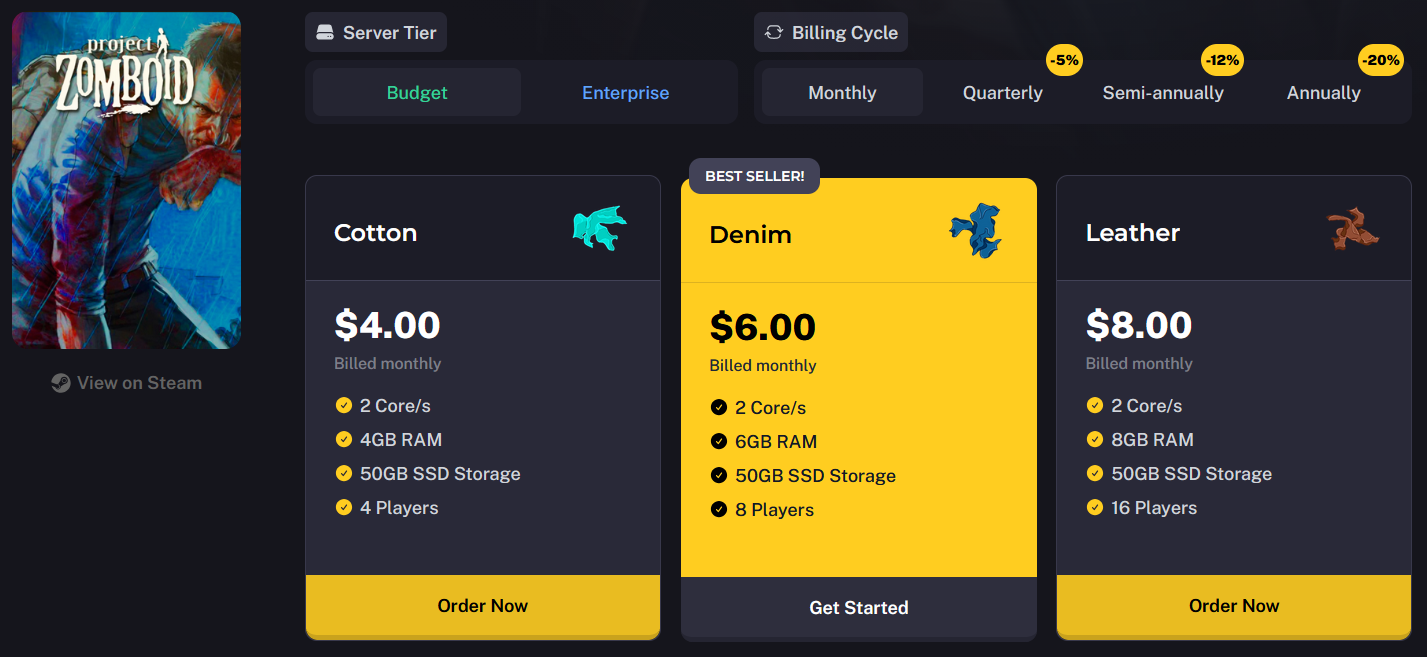Select Semi-annually billing option

(1163, 93)
